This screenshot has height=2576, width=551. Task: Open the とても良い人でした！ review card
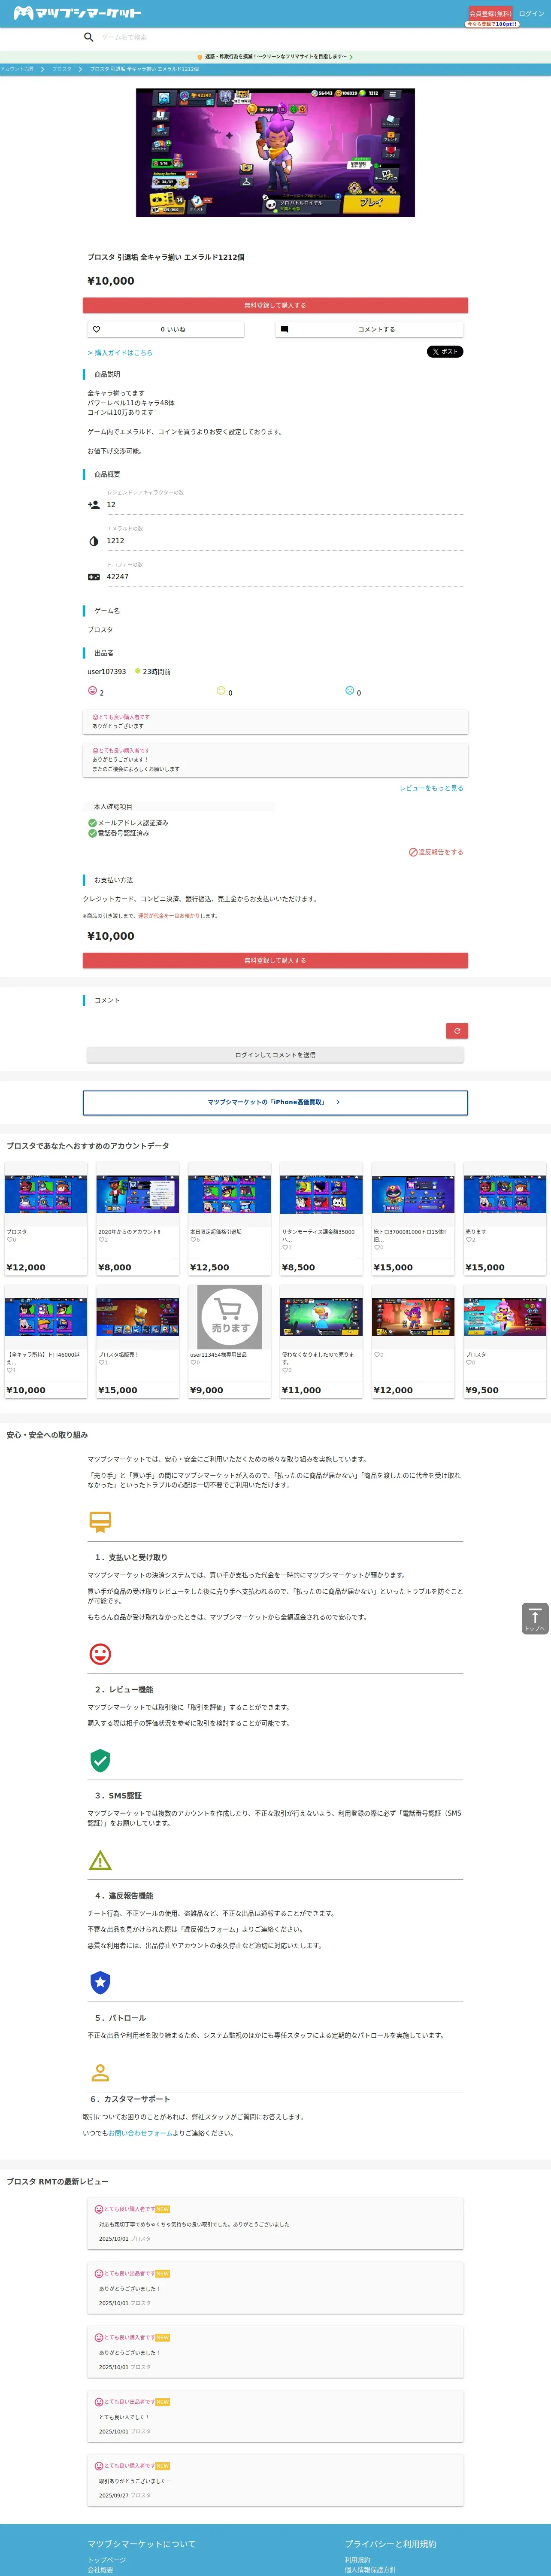click(x=275, y=2415)
